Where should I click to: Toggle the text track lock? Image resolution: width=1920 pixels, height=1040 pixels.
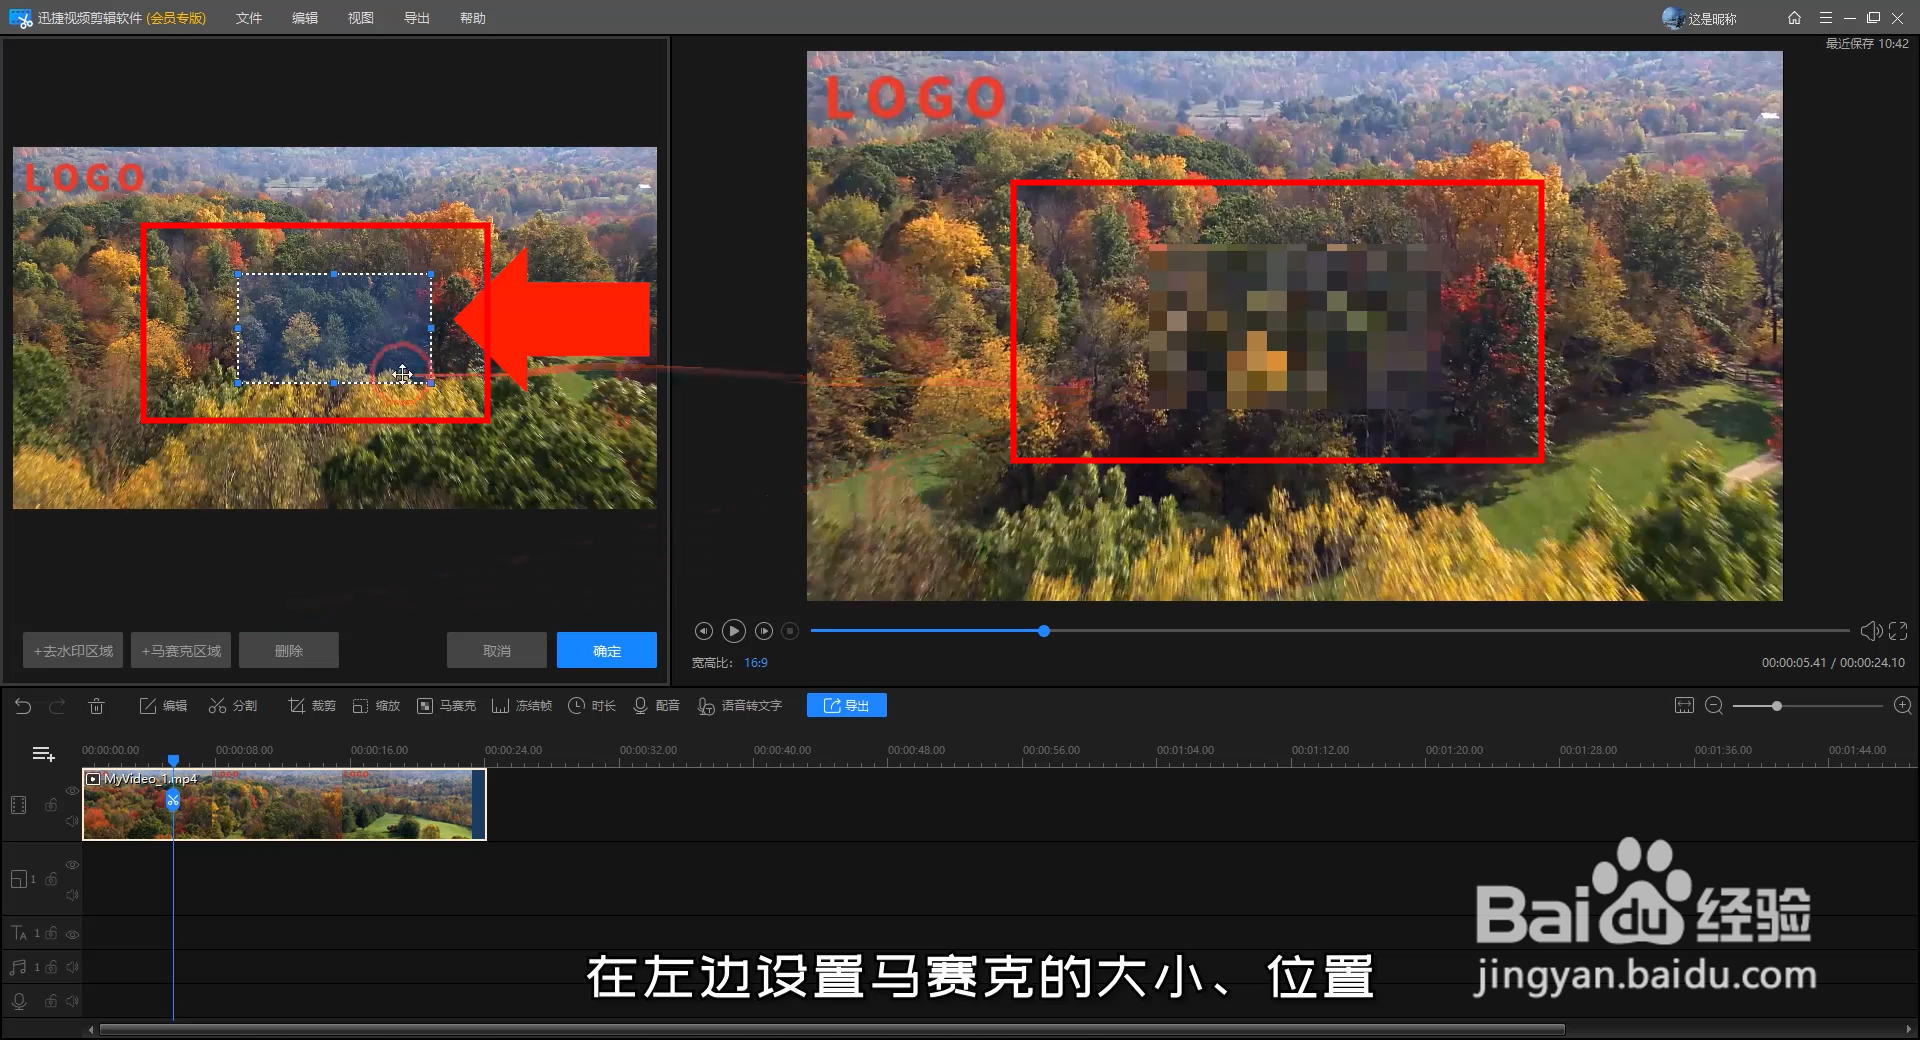[x=51, y=933]
